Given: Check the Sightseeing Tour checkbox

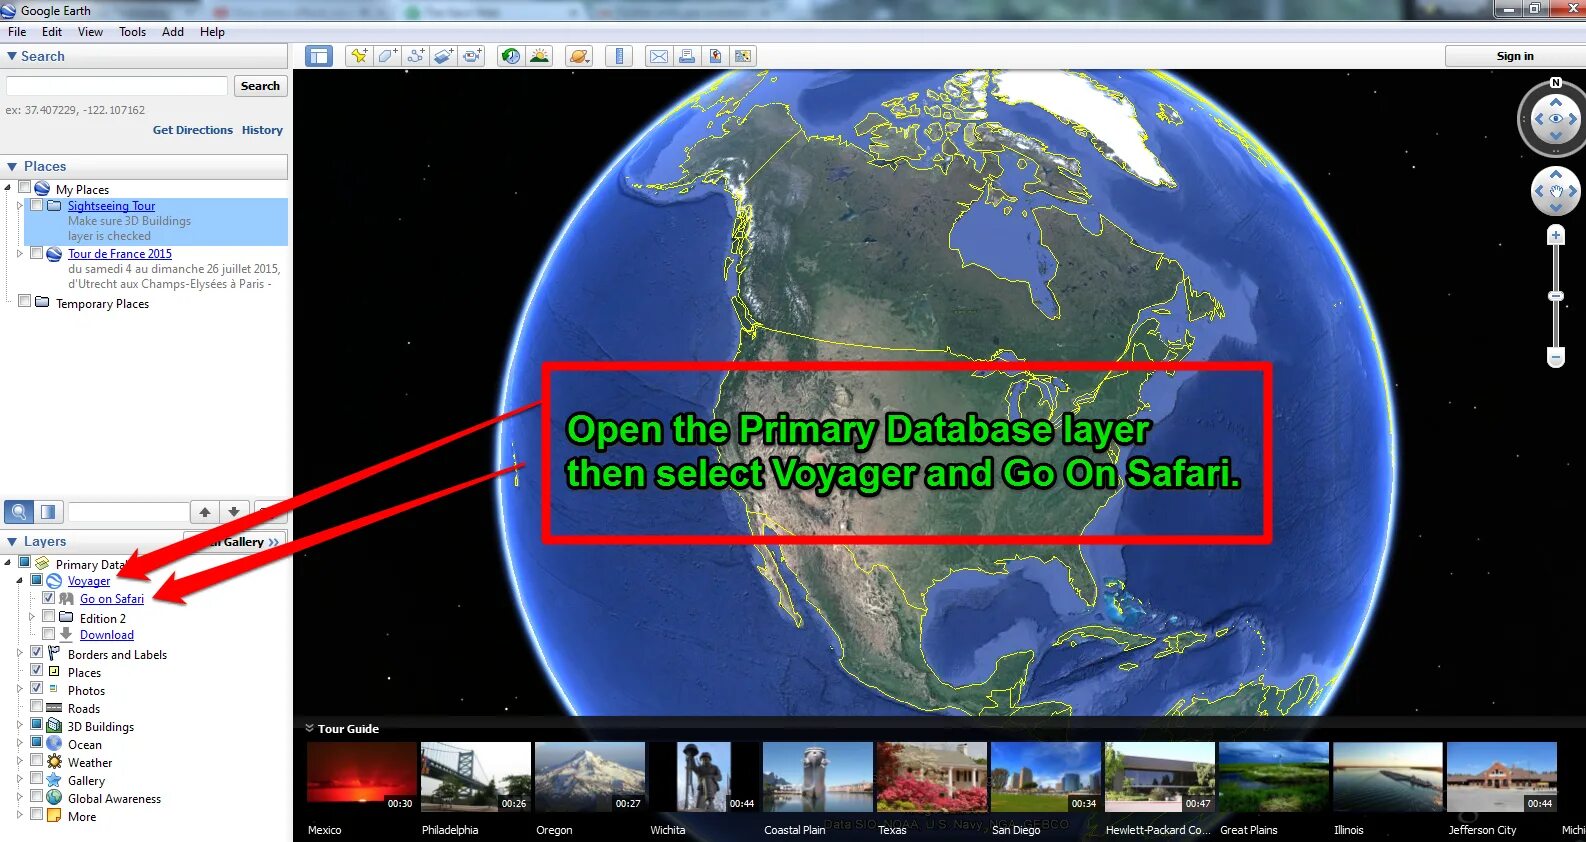Looking at the screenshot, I should point(36,205).
